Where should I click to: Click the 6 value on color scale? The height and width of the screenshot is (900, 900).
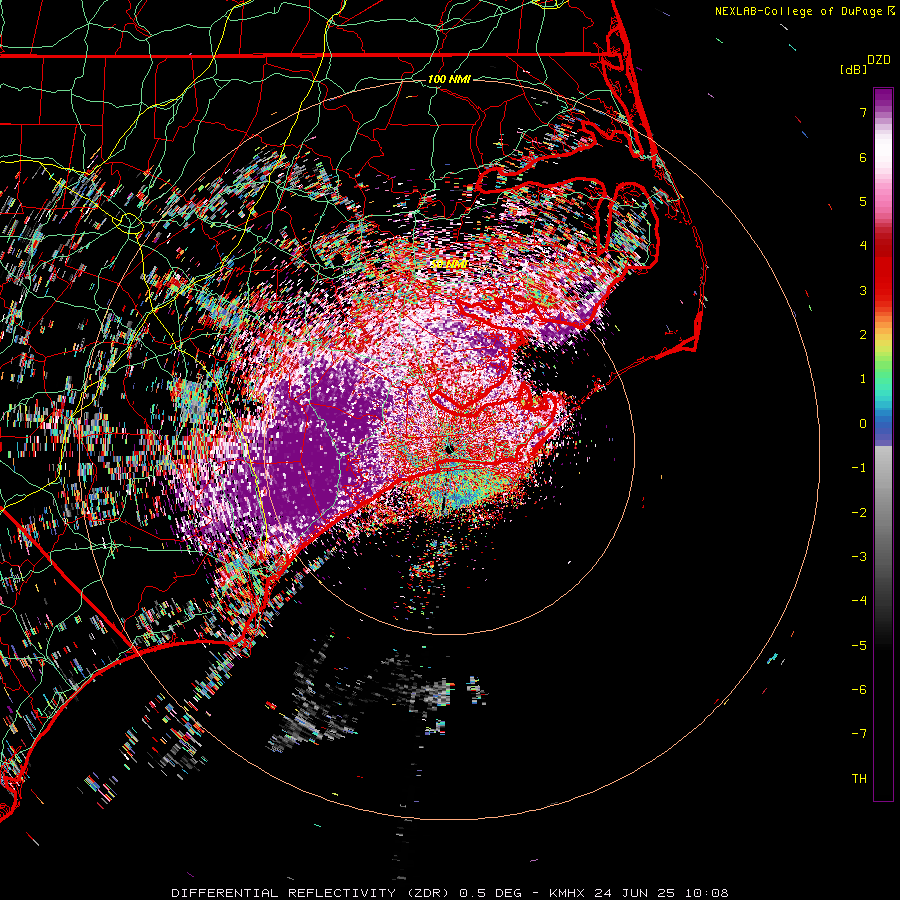click(863, 157)
